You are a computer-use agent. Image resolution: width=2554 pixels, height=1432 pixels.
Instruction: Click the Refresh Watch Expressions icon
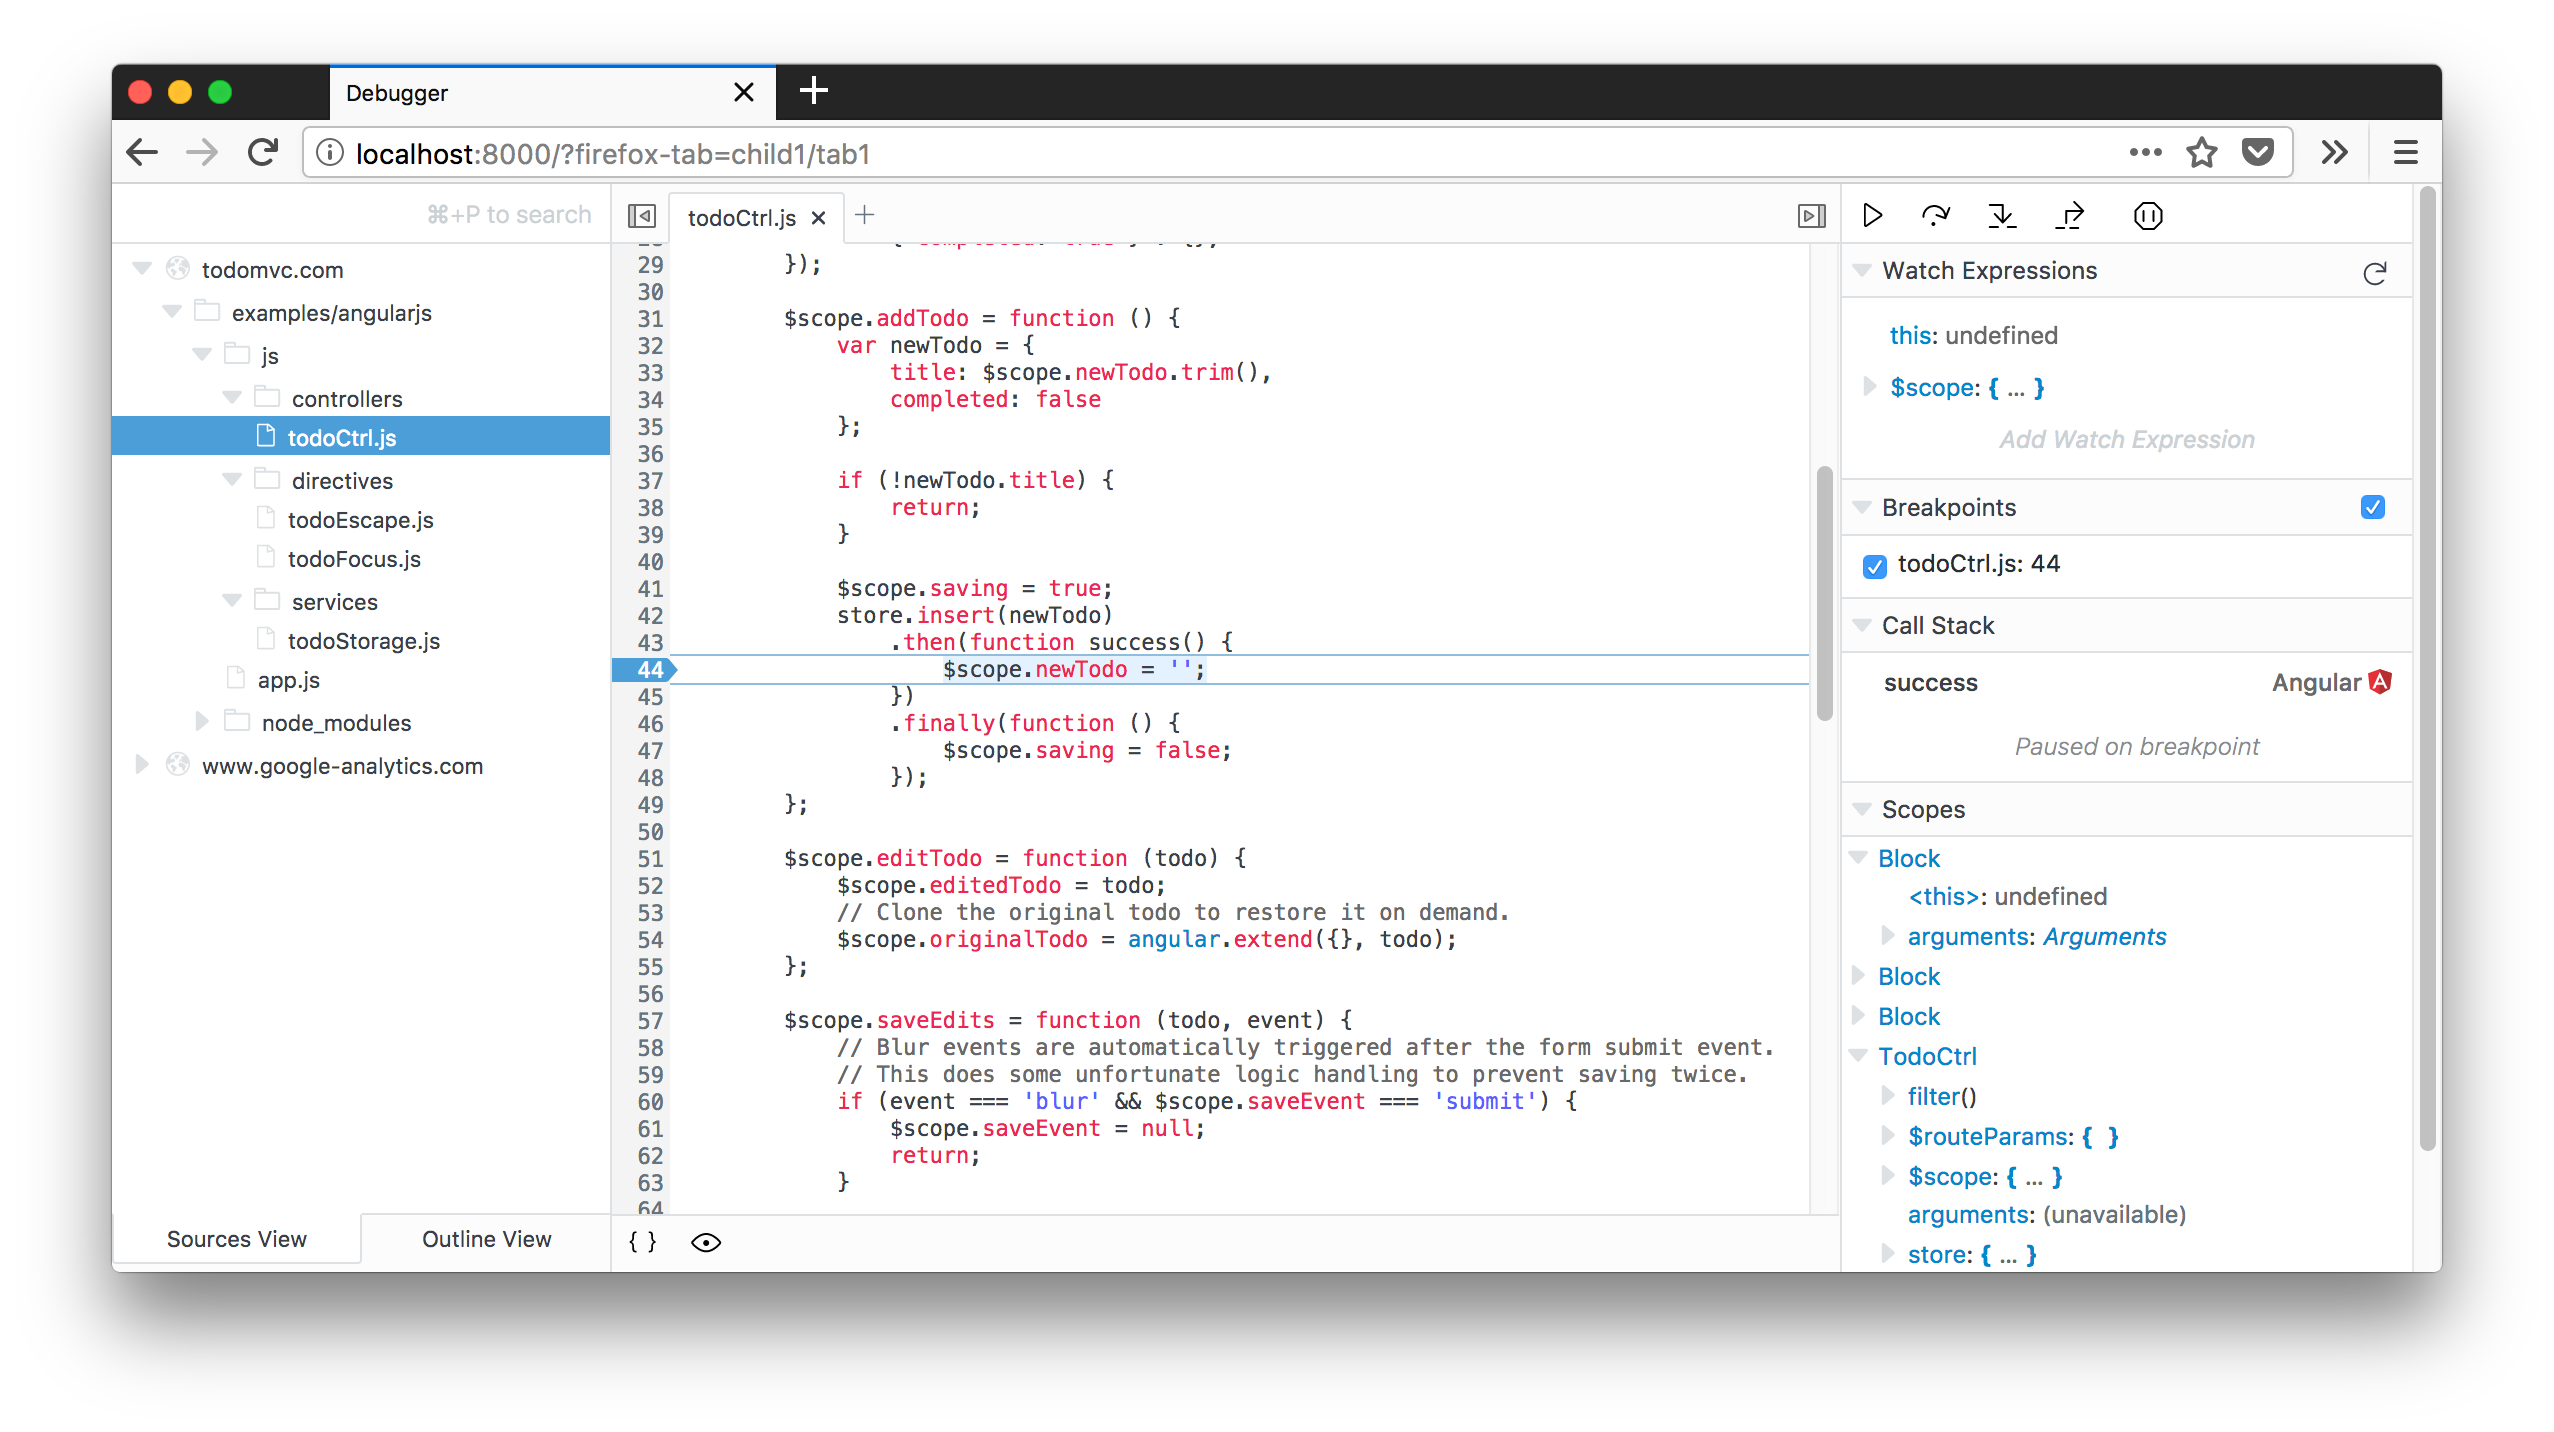2377,270
